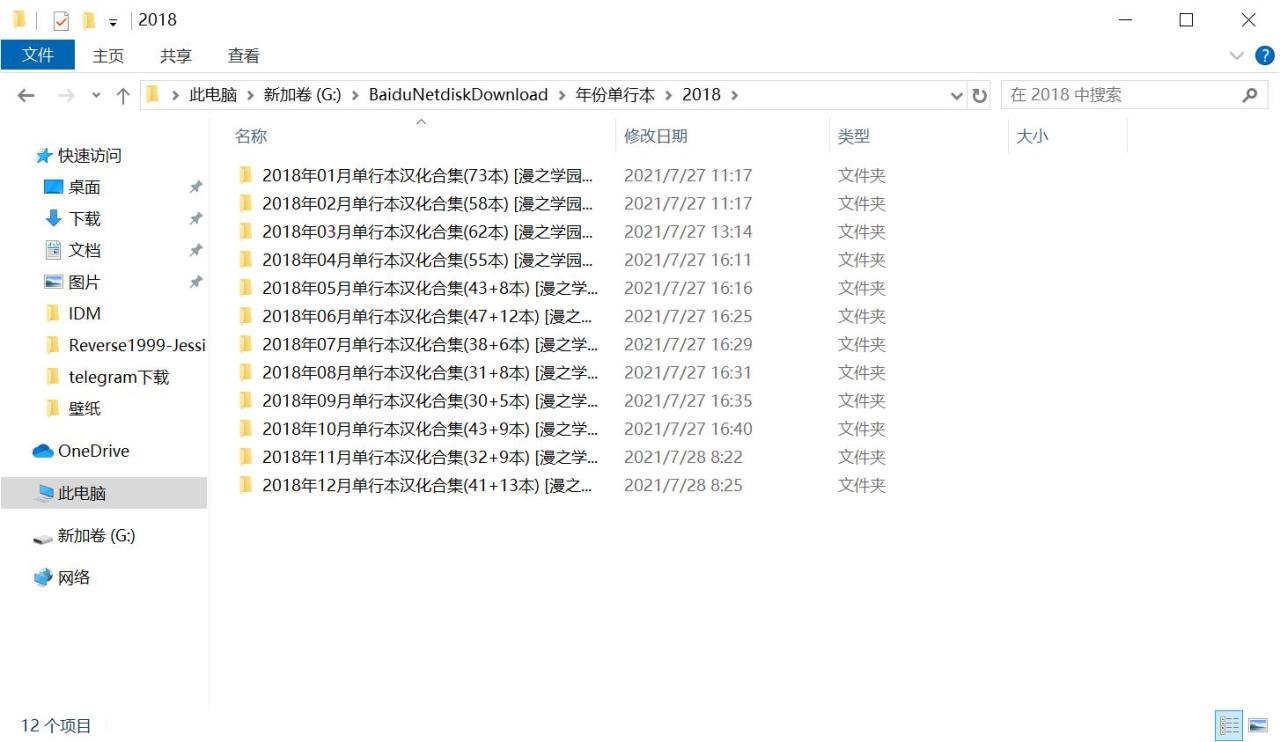The width and height of the screenshot is (1280, 742).
Task: Switch to the large icons view button
Action: click(x=1258, y=725)
